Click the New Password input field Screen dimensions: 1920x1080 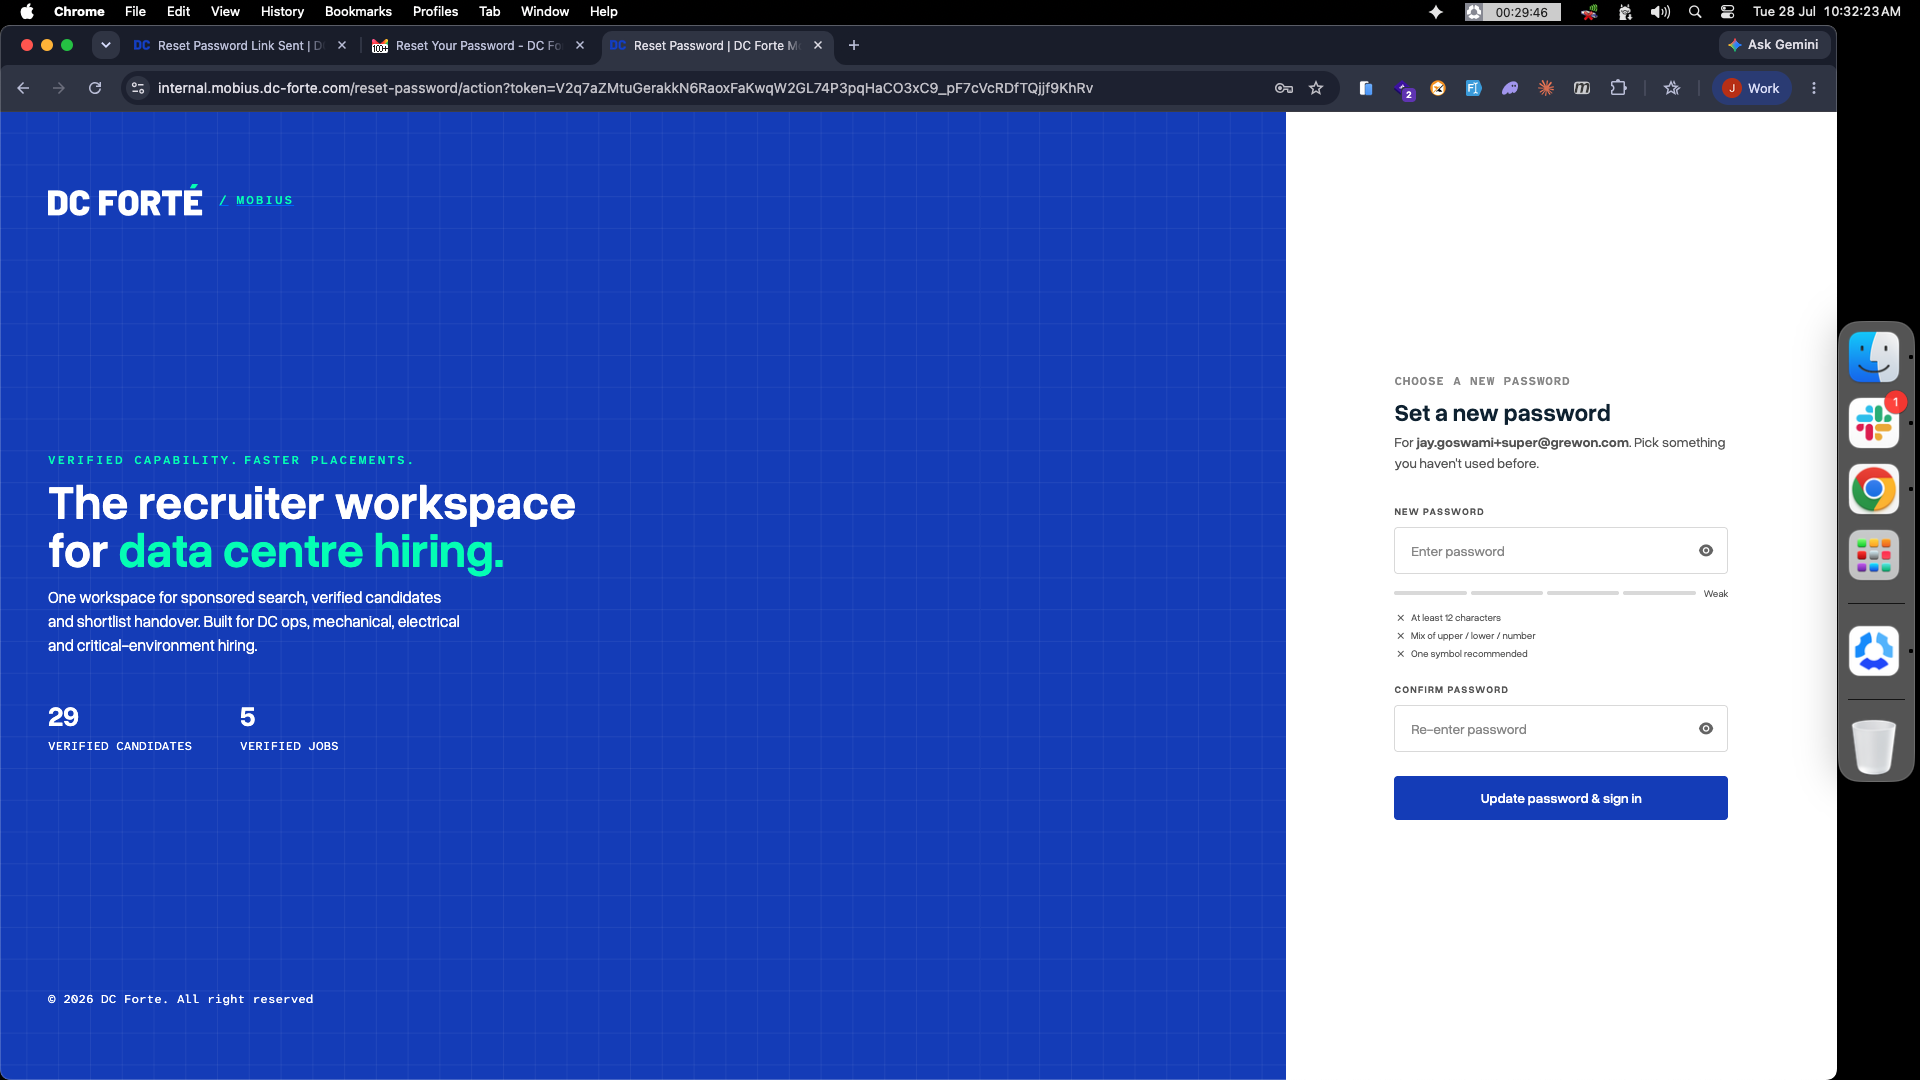pyautogui.click(x=1560, y=551)
